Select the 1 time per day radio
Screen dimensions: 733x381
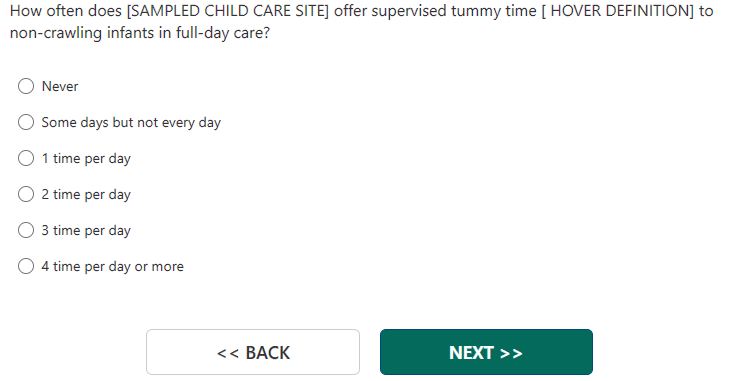[26, 158]
